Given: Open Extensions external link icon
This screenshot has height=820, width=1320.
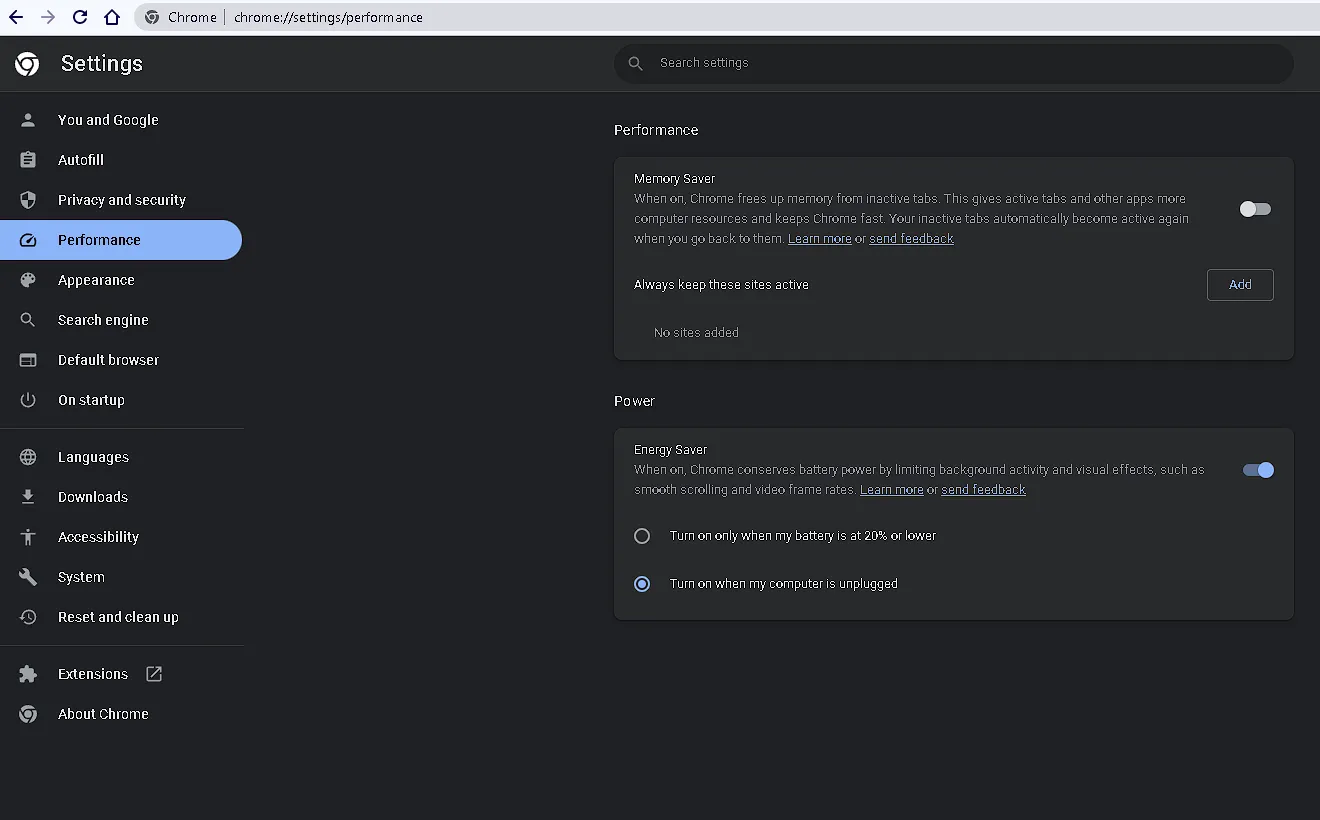Looking at the screenshot, I should [x=154, y=674].
